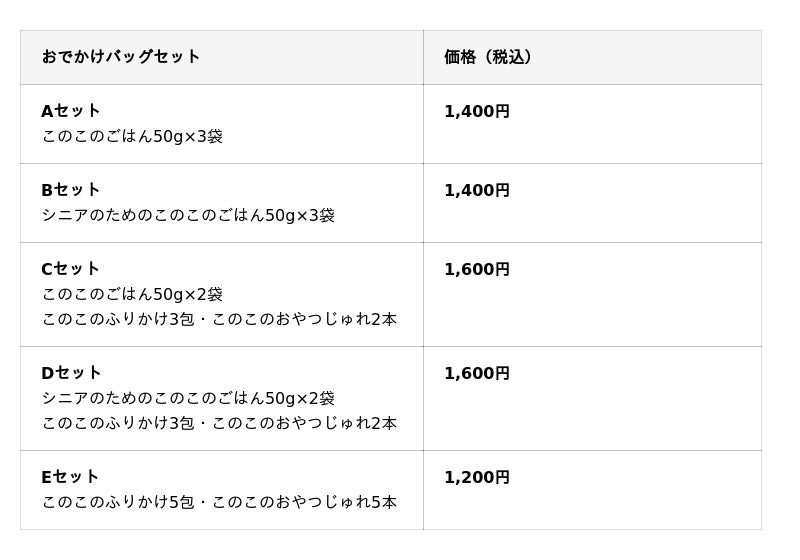Click このこのごはん50g×2袋 in Cセット

132,294
